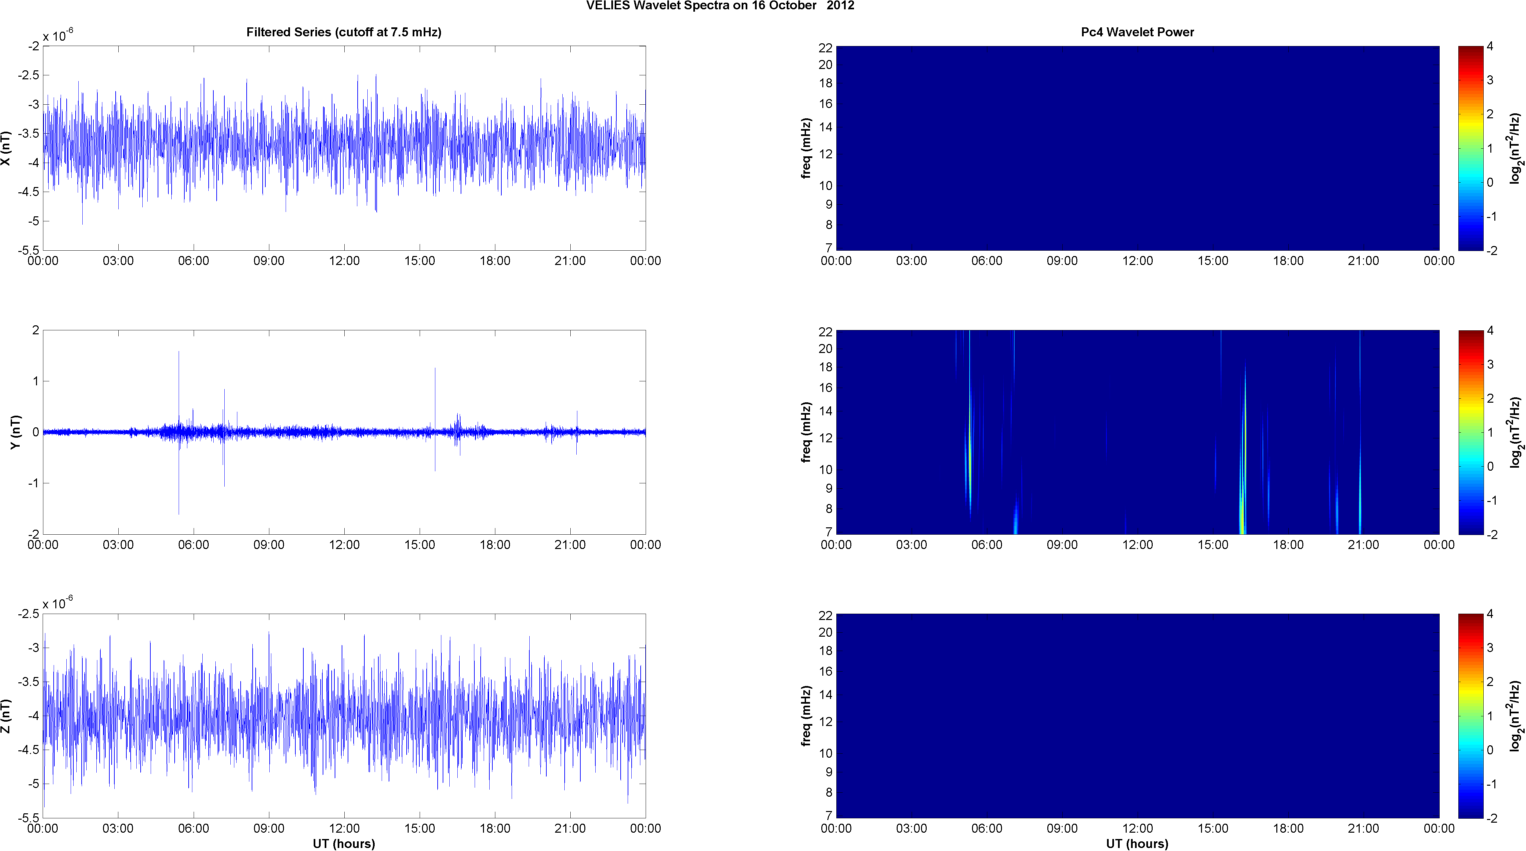The image size is (1526, 851).
Task: Click the log2(nT²/Hz) label of the X colorbar
Action: coord(1517,148)
